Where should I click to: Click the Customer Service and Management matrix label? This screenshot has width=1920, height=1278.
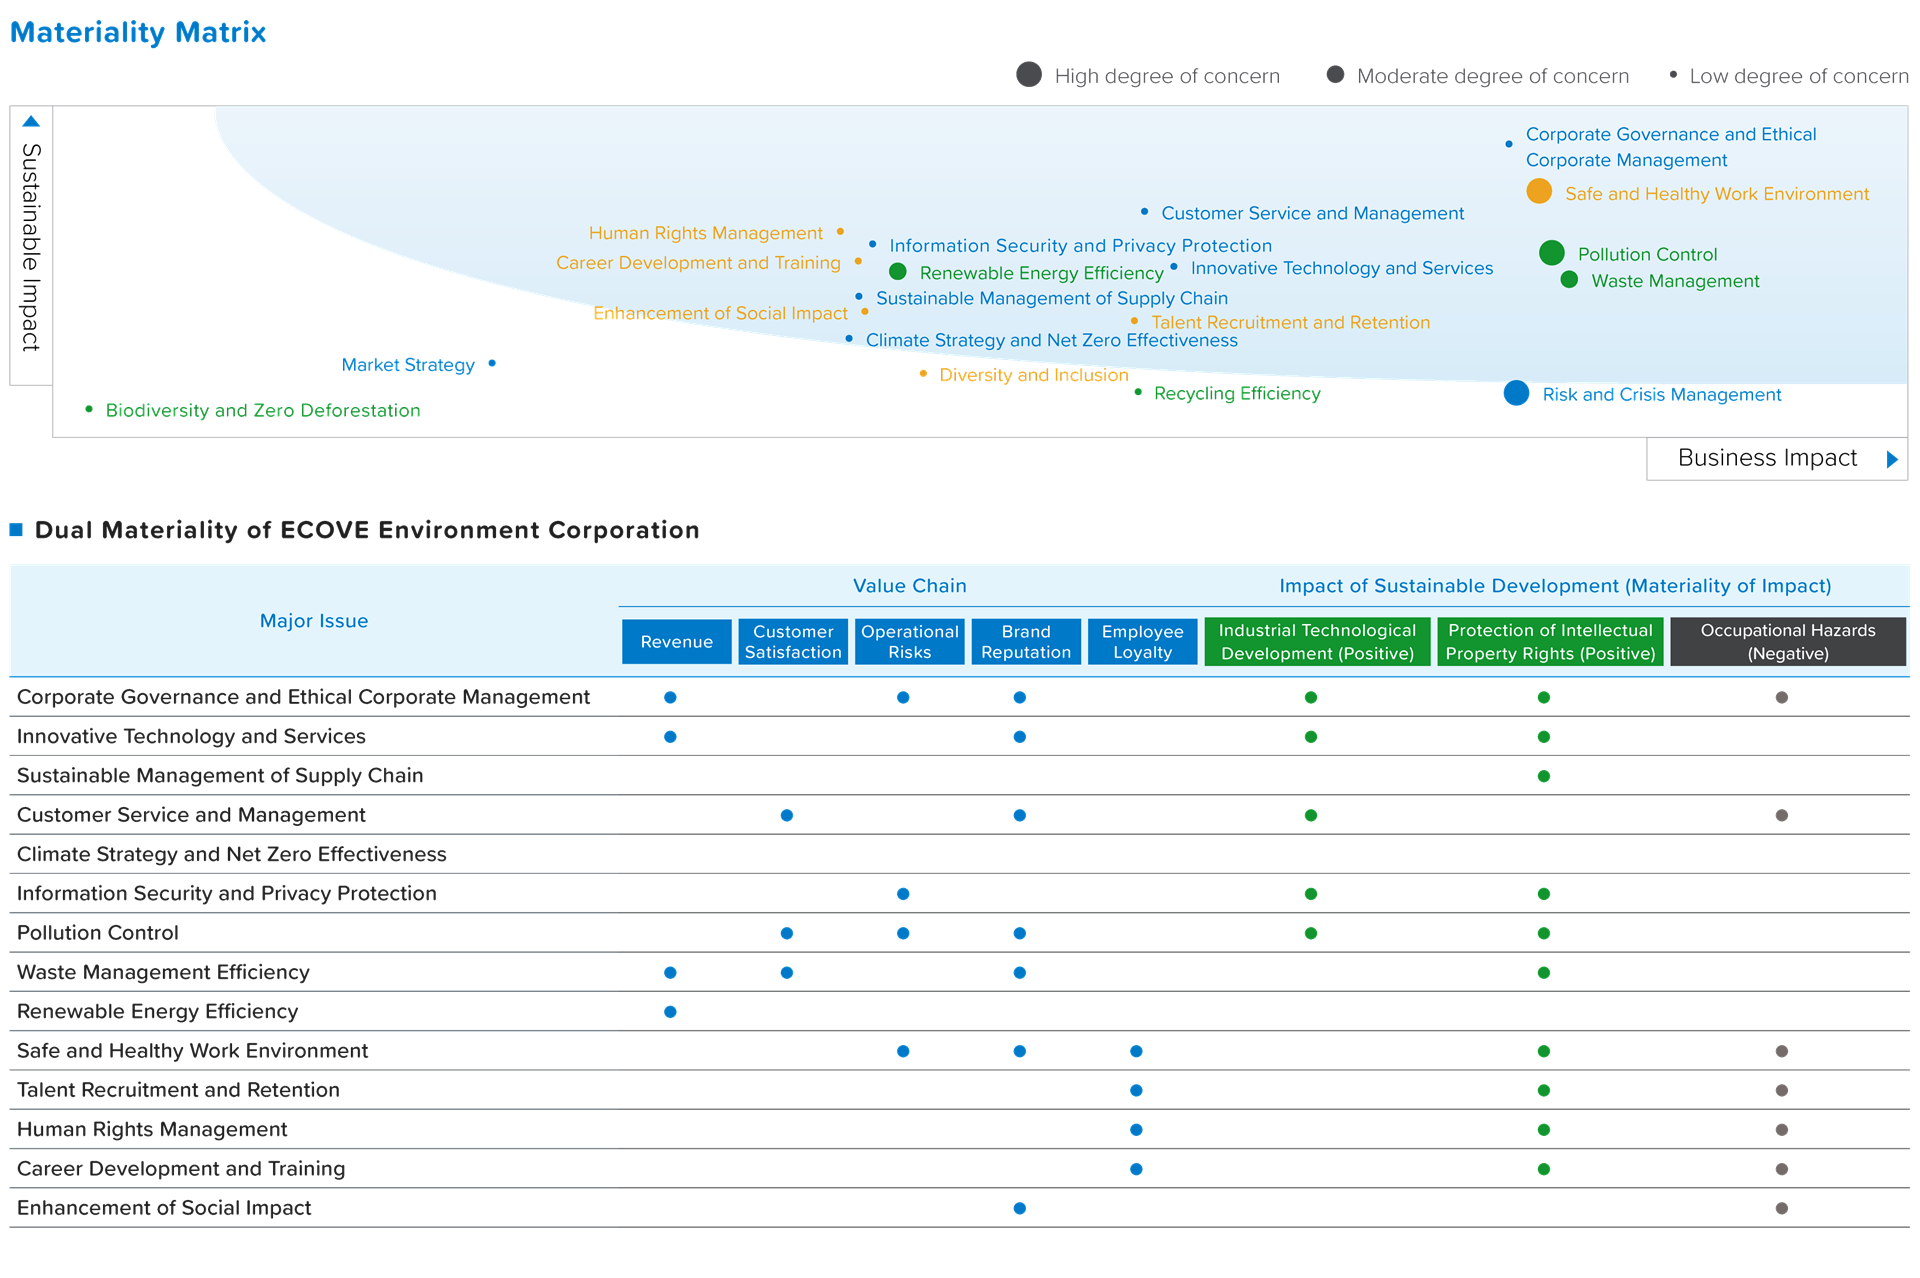(1312, 213)
